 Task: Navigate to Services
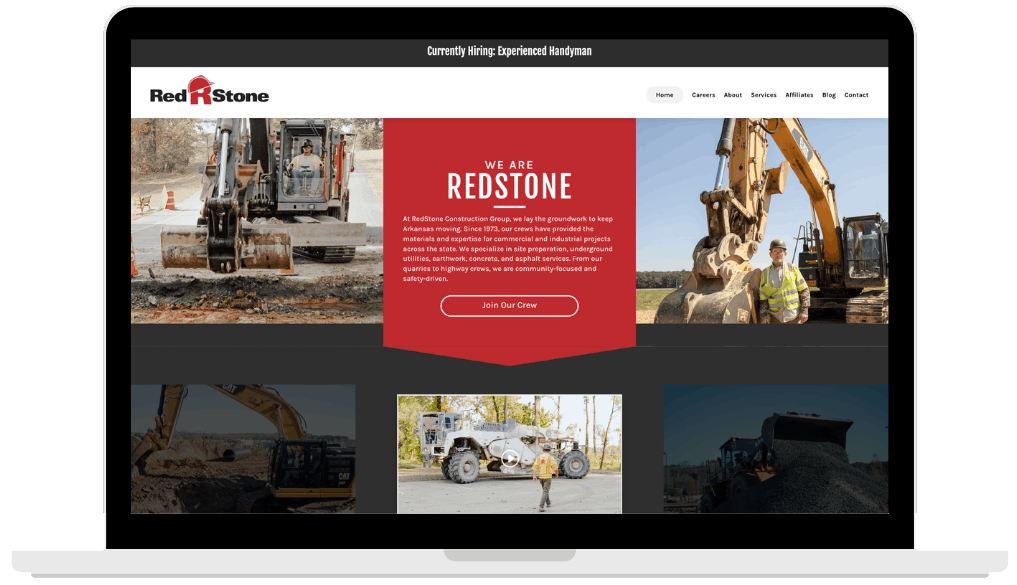pyautogui.click(x=763, y=95)
